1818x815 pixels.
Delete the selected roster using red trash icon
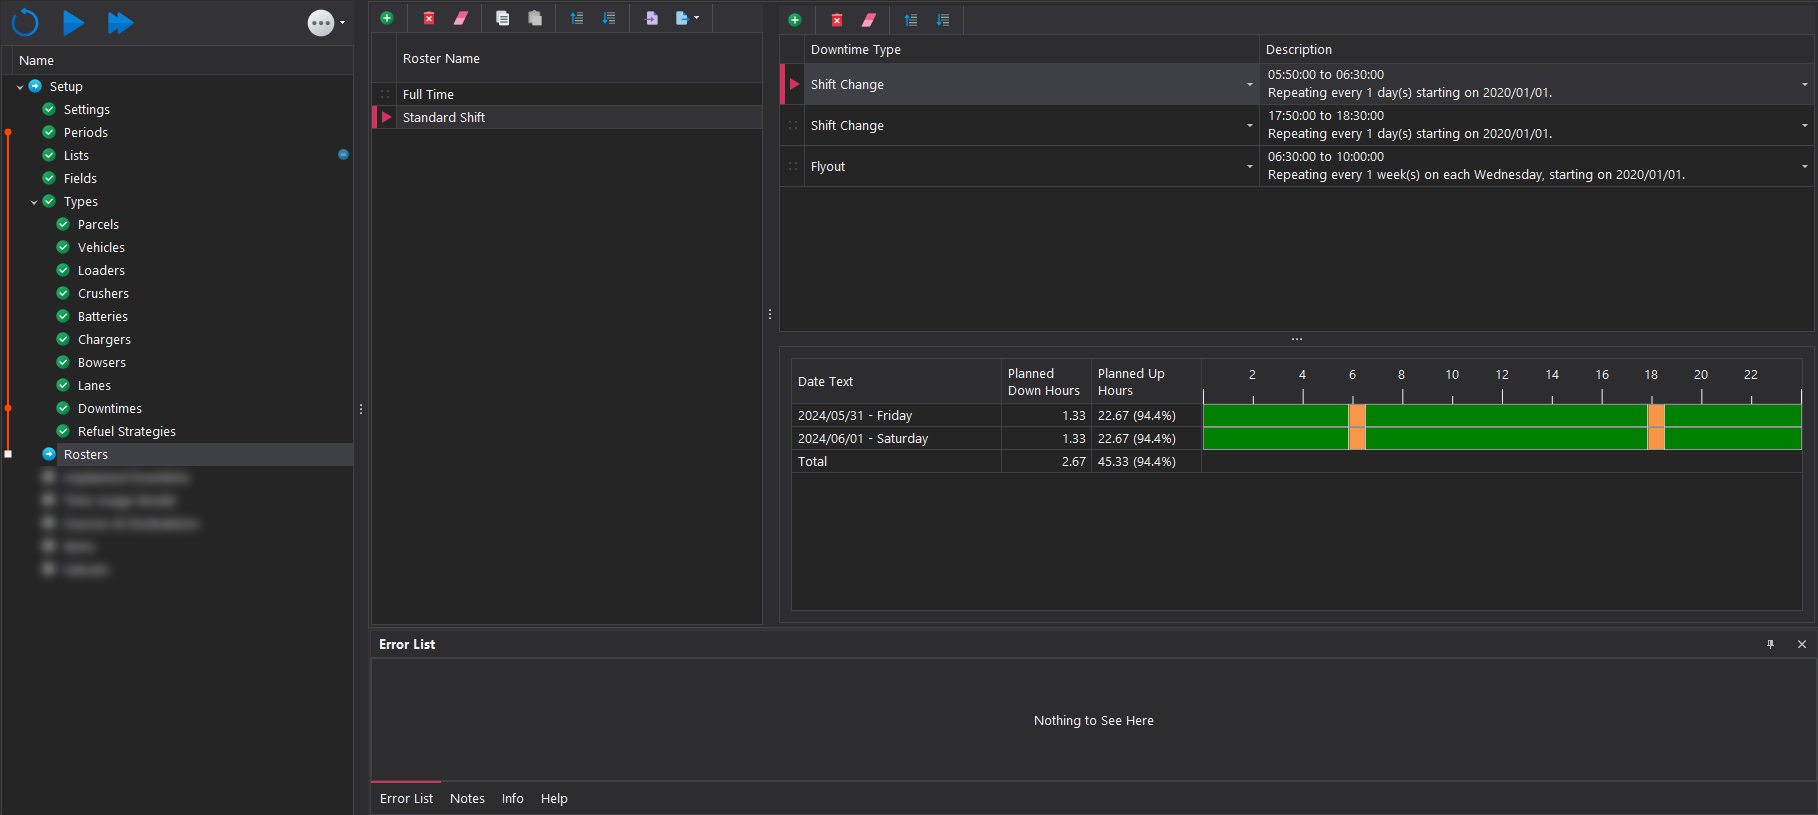coord(429,18)
